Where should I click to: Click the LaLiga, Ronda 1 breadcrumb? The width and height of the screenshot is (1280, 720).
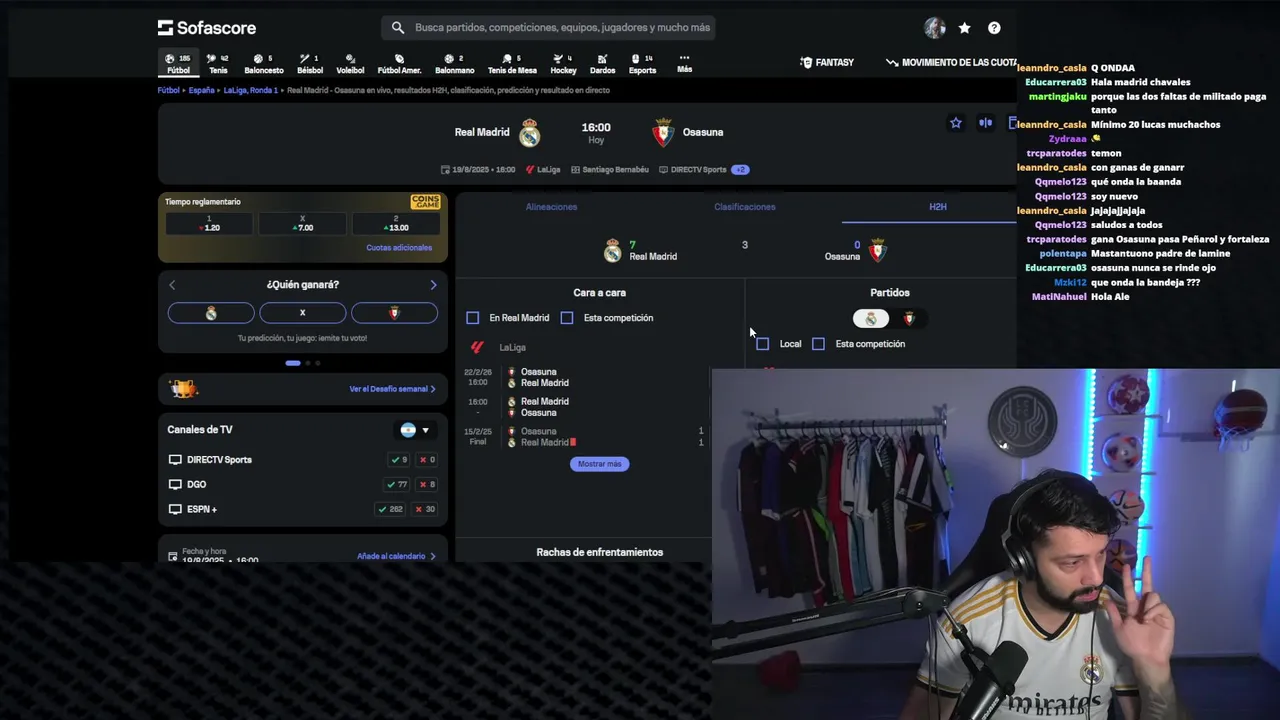coord(251,90)
